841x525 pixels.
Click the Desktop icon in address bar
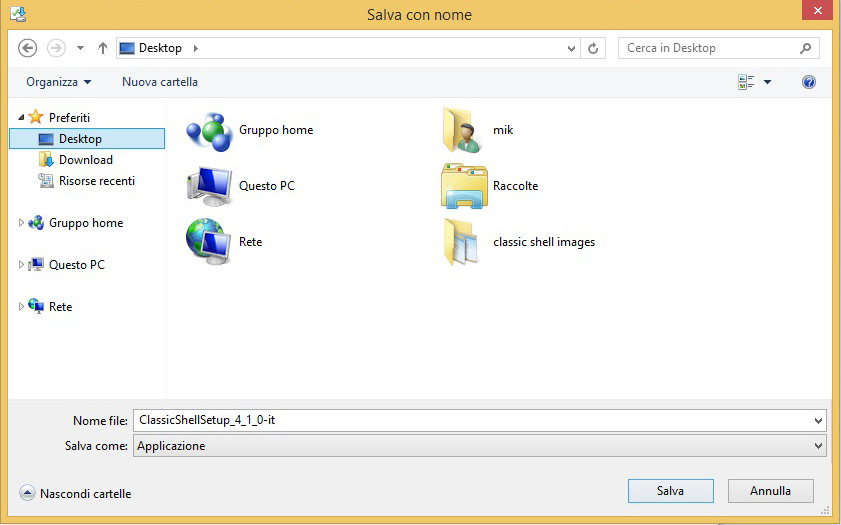click(x=127, y=48)
